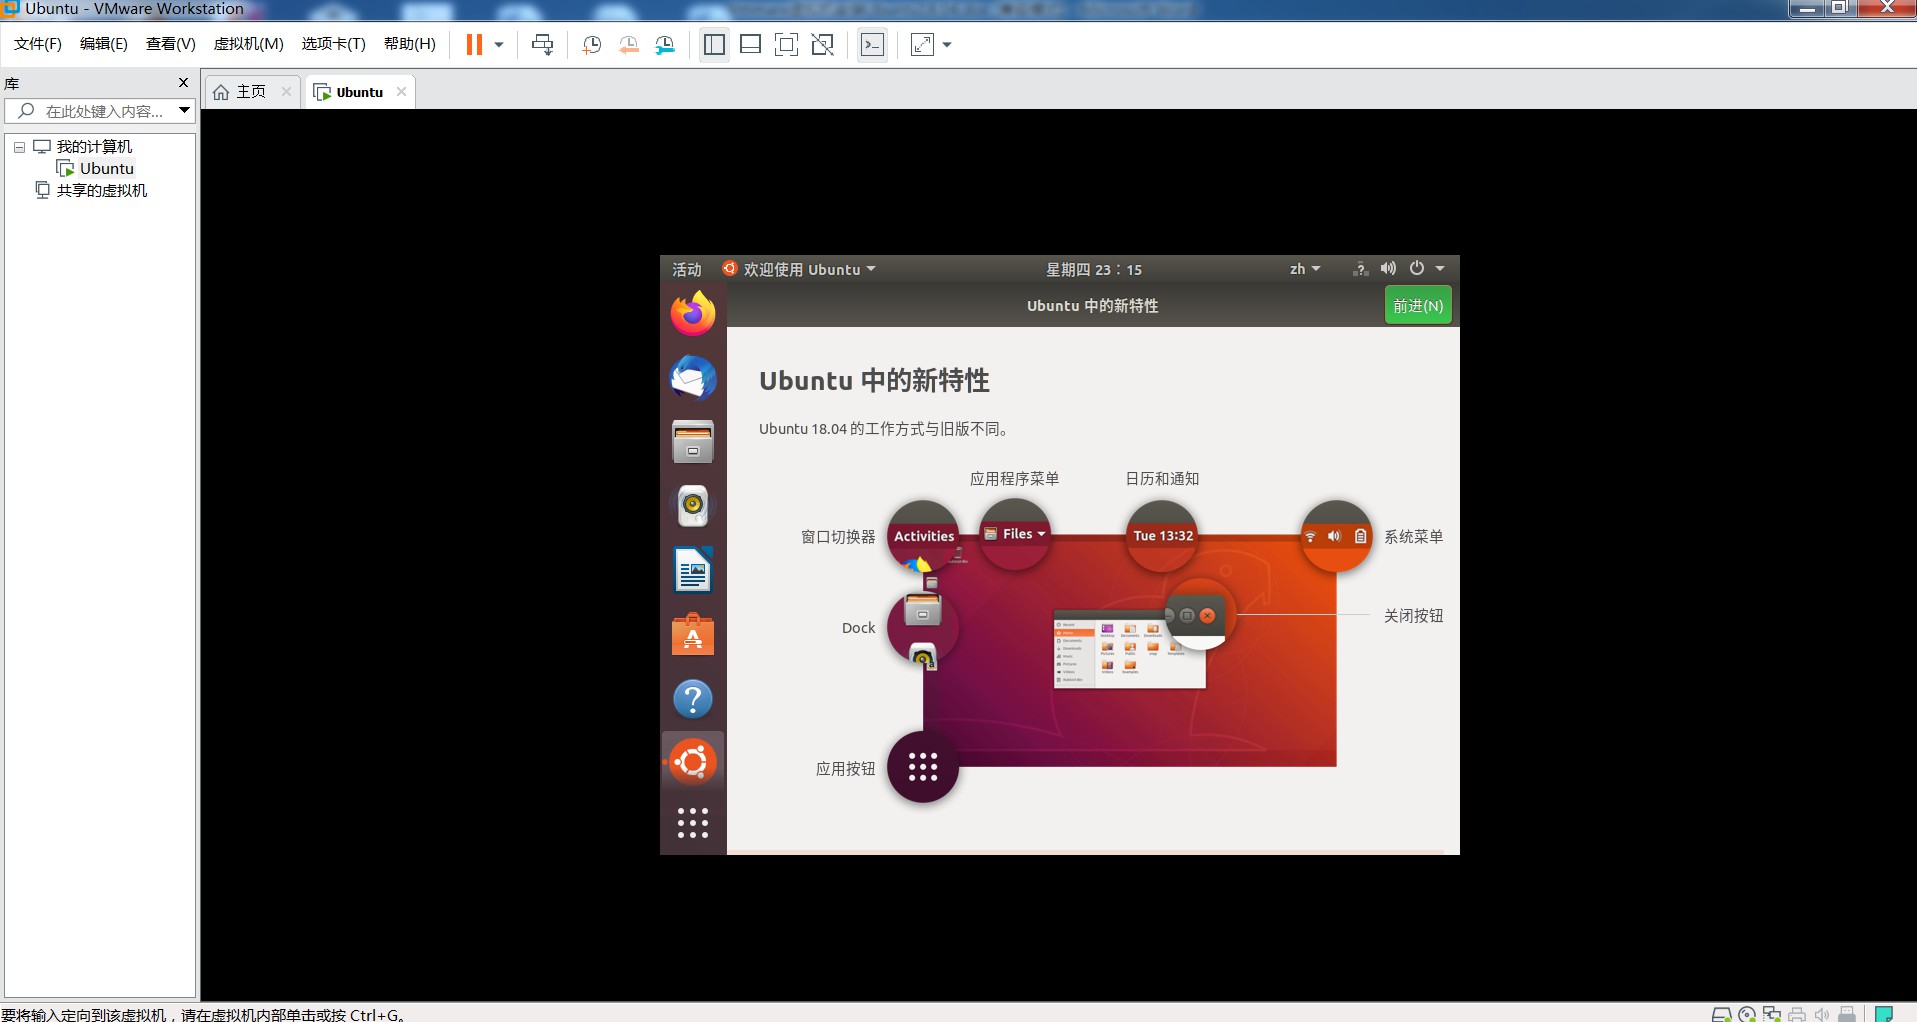The image size is (1917, 1022).
Task: Click the 应用程序菜单 label
Action: pos(1014,479)
